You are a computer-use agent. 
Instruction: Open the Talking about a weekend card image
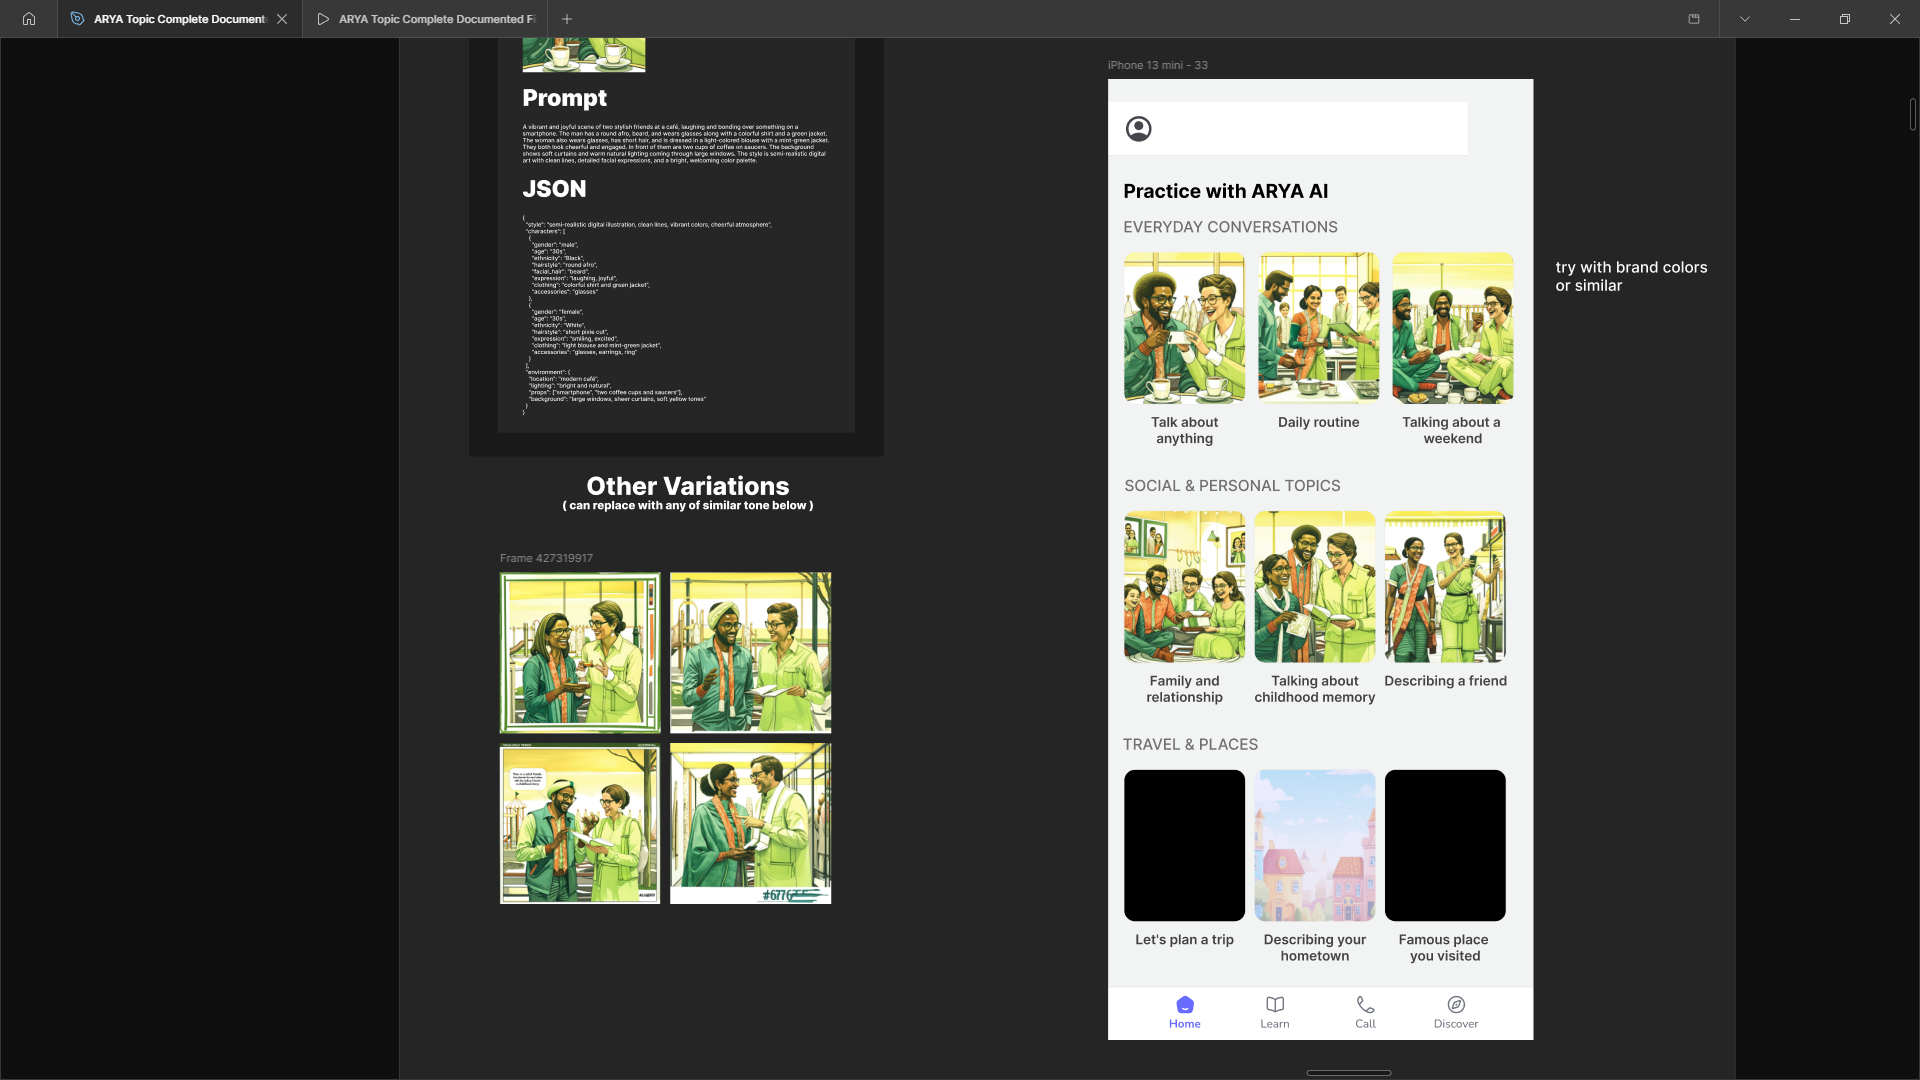click(1453, 328)
